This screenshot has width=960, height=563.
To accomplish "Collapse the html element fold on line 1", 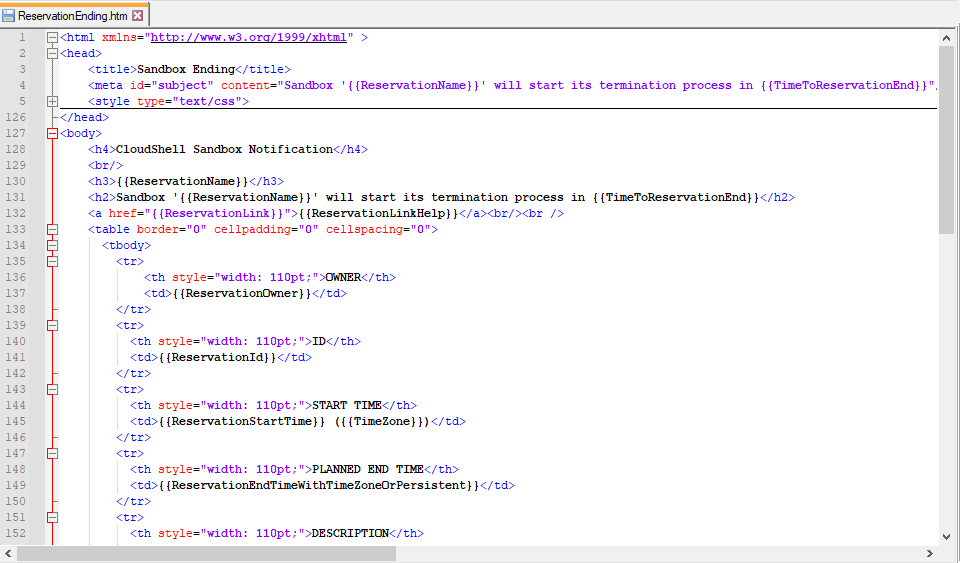I will (52, 37).
